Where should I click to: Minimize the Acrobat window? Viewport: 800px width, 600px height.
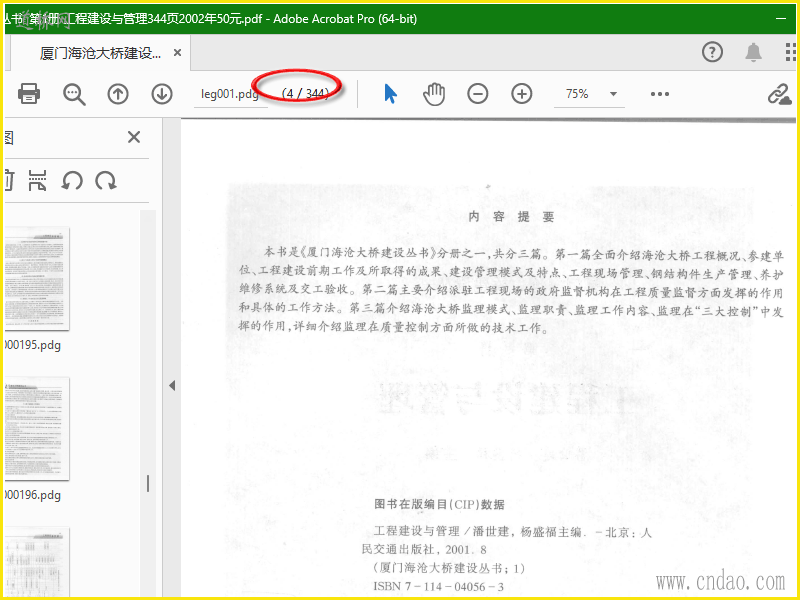pyautogui.click(x=781, y=19)
